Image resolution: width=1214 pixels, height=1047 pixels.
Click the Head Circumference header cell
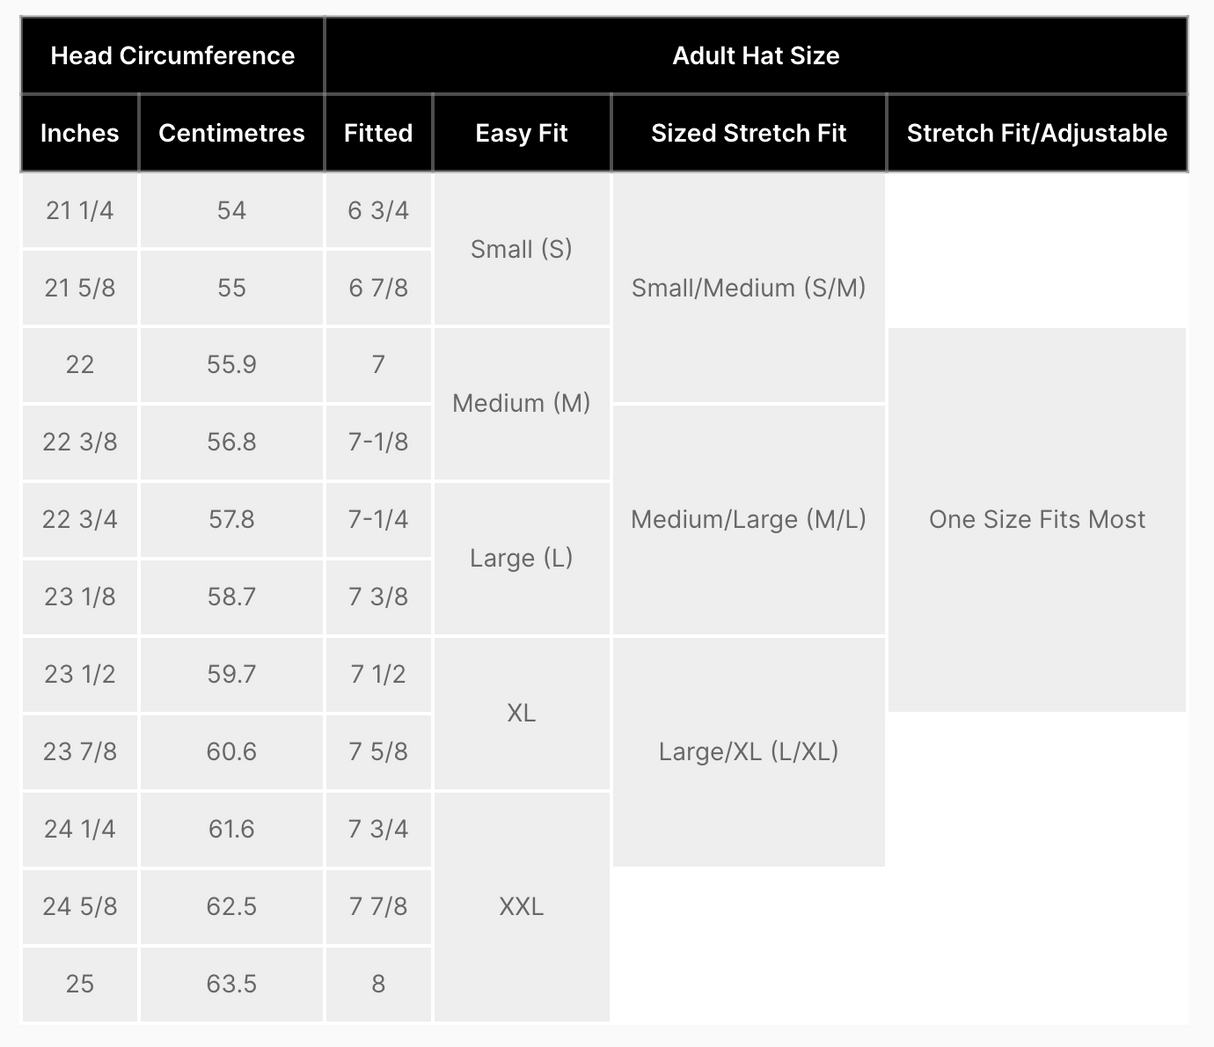173,56
